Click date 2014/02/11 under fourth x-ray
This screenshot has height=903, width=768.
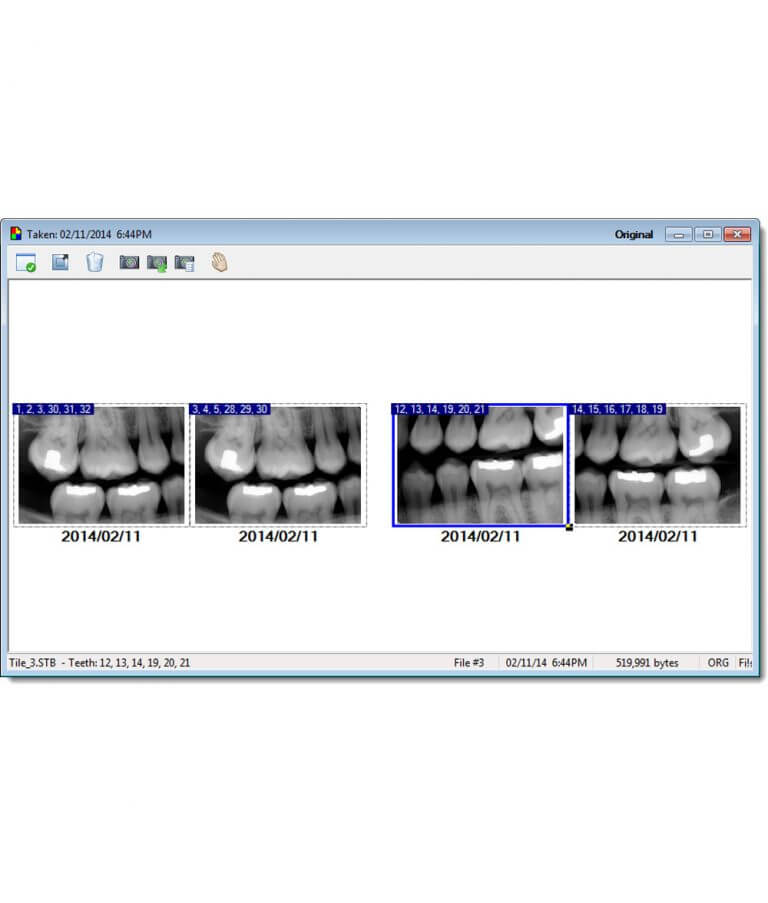tap(657, 536)
